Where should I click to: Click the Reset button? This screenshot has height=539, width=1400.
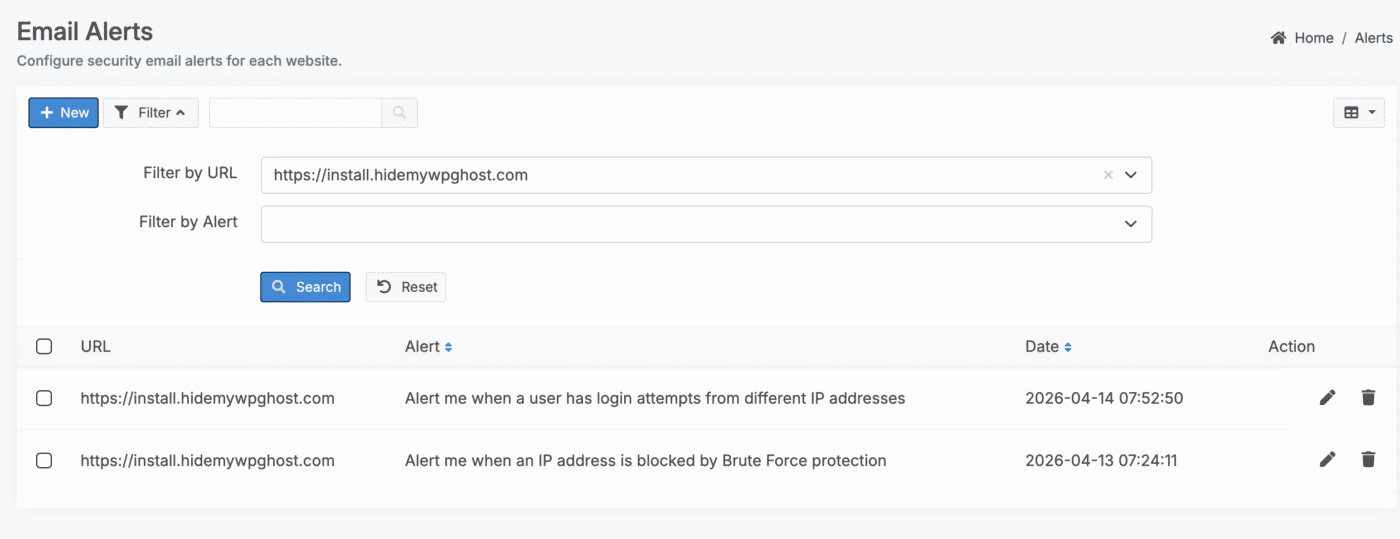pos(406,287)
